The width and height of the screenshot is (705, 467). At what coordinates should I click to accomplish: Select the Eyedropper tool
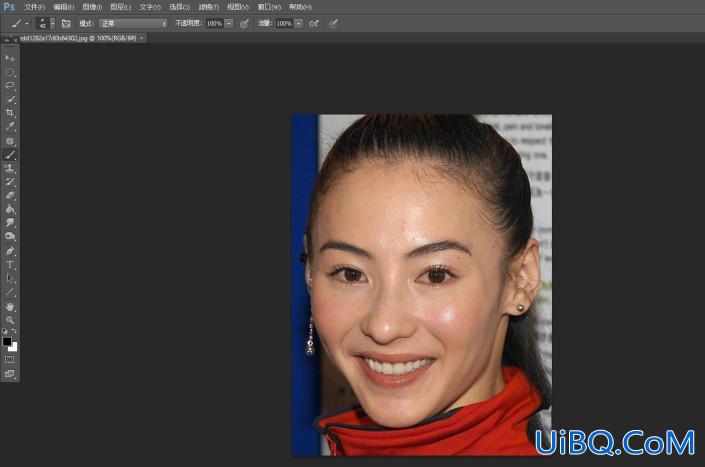pyautogui.click(x=10, y=127)
